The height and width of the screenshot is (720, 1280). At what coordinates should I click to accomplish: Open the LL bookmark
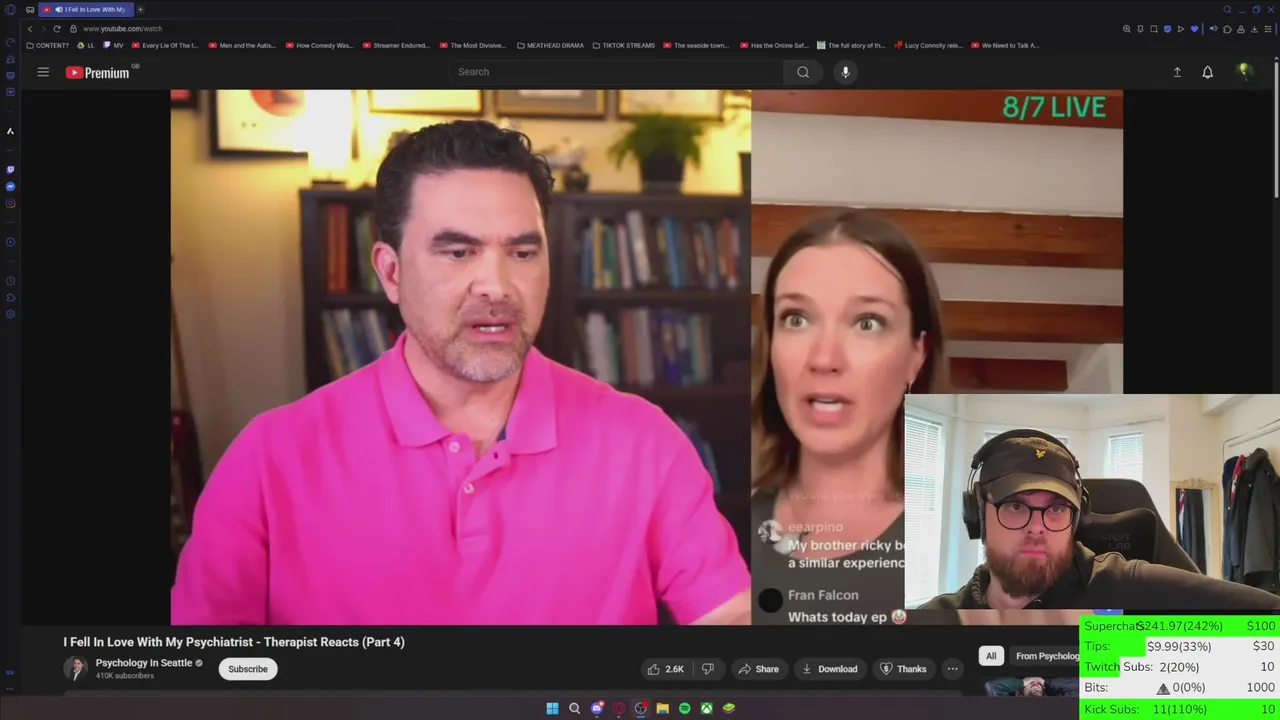point(86,45)
